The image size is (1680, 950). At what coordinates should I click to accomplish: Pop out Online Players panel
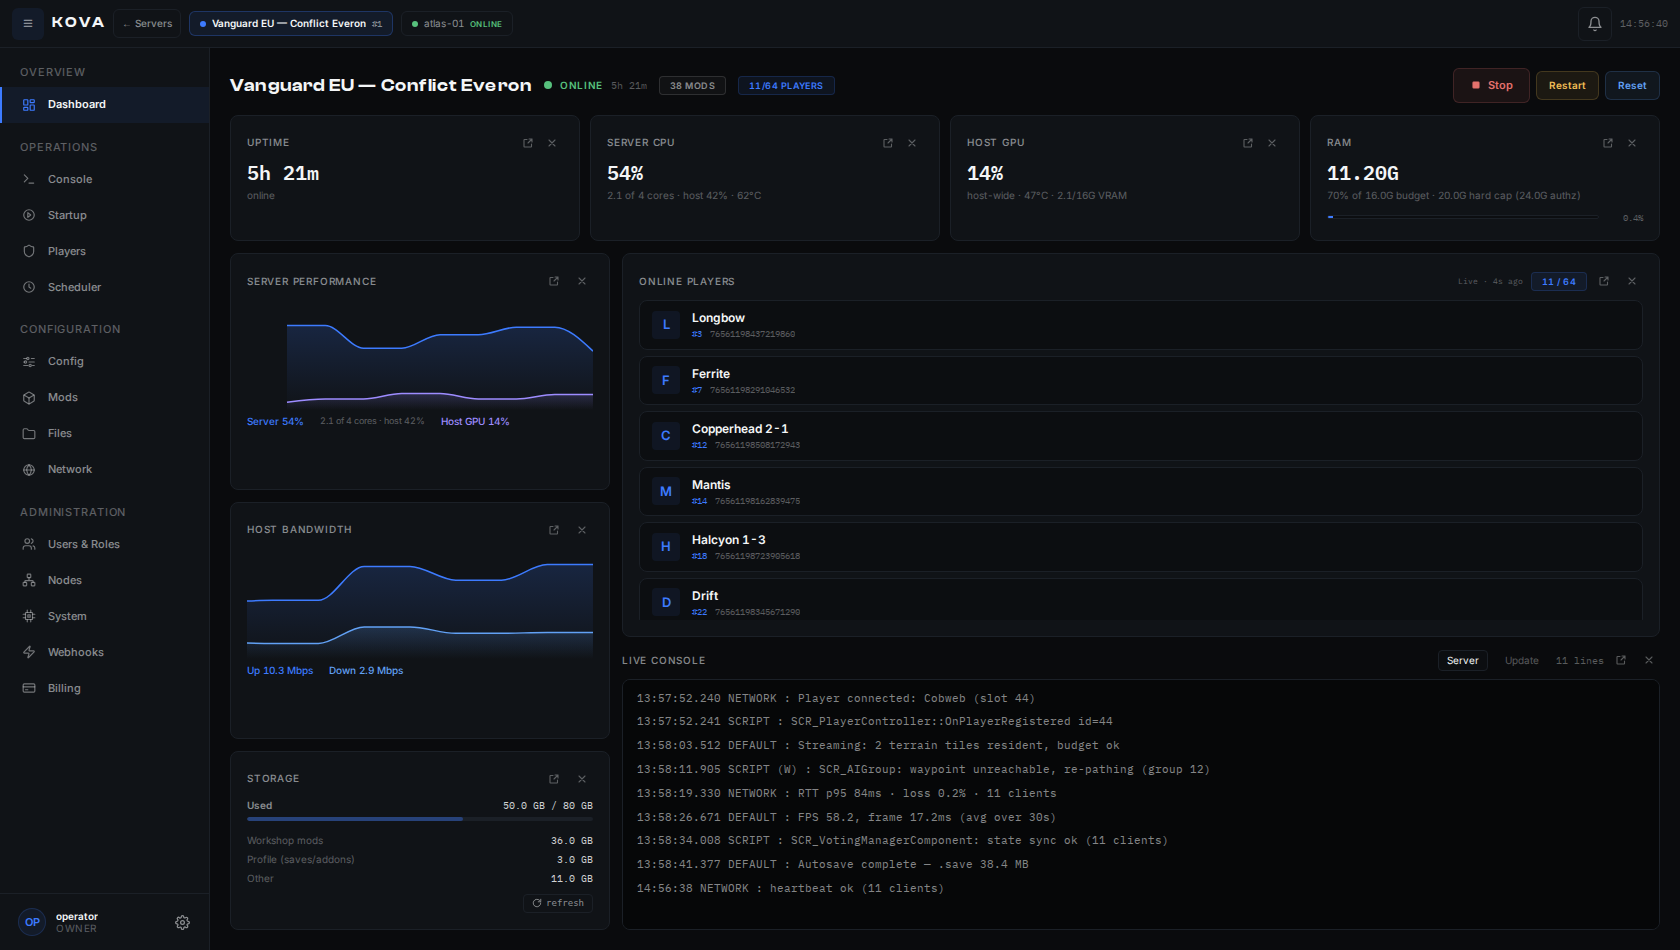point(1604,281)
